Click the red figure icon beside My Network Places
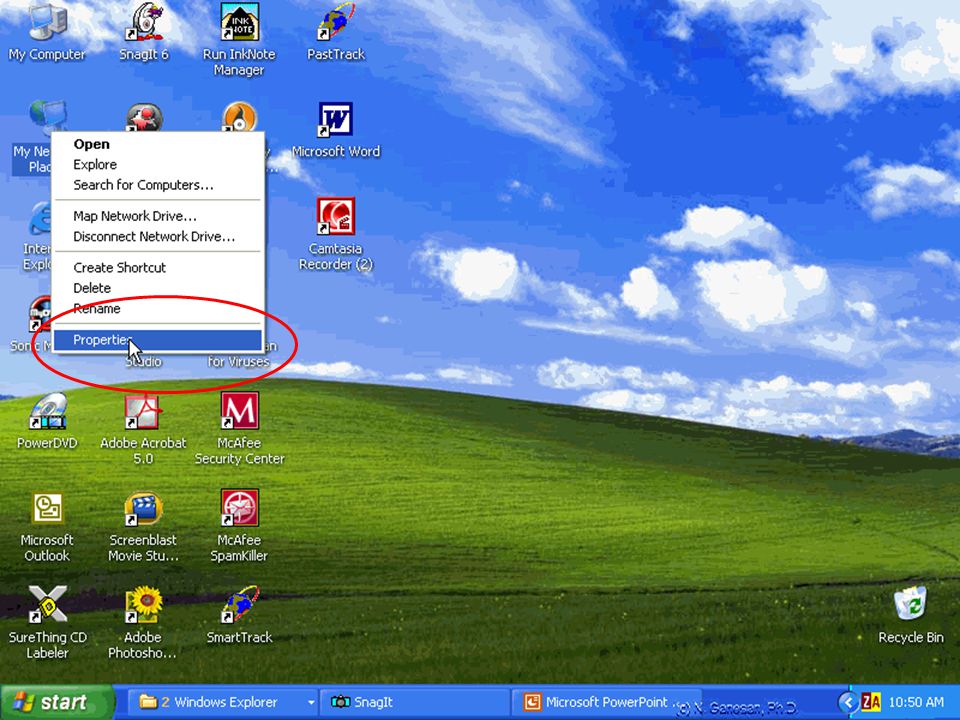960x720 pixels. tap(144, 117)
